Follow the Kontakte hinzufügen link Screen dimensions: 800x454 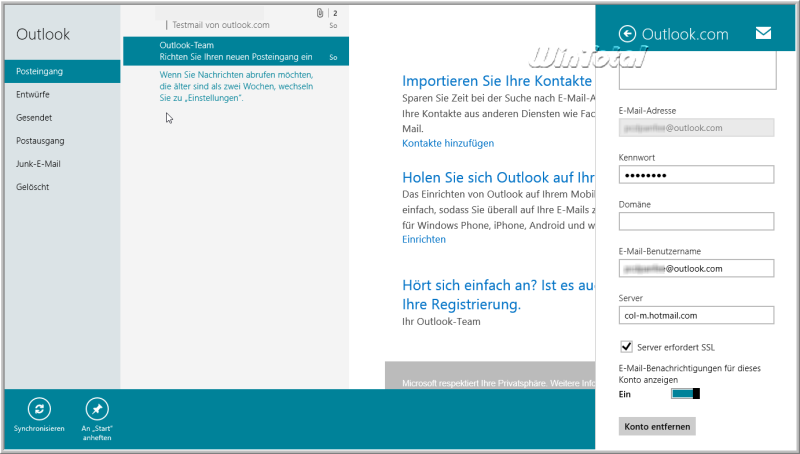448,143
